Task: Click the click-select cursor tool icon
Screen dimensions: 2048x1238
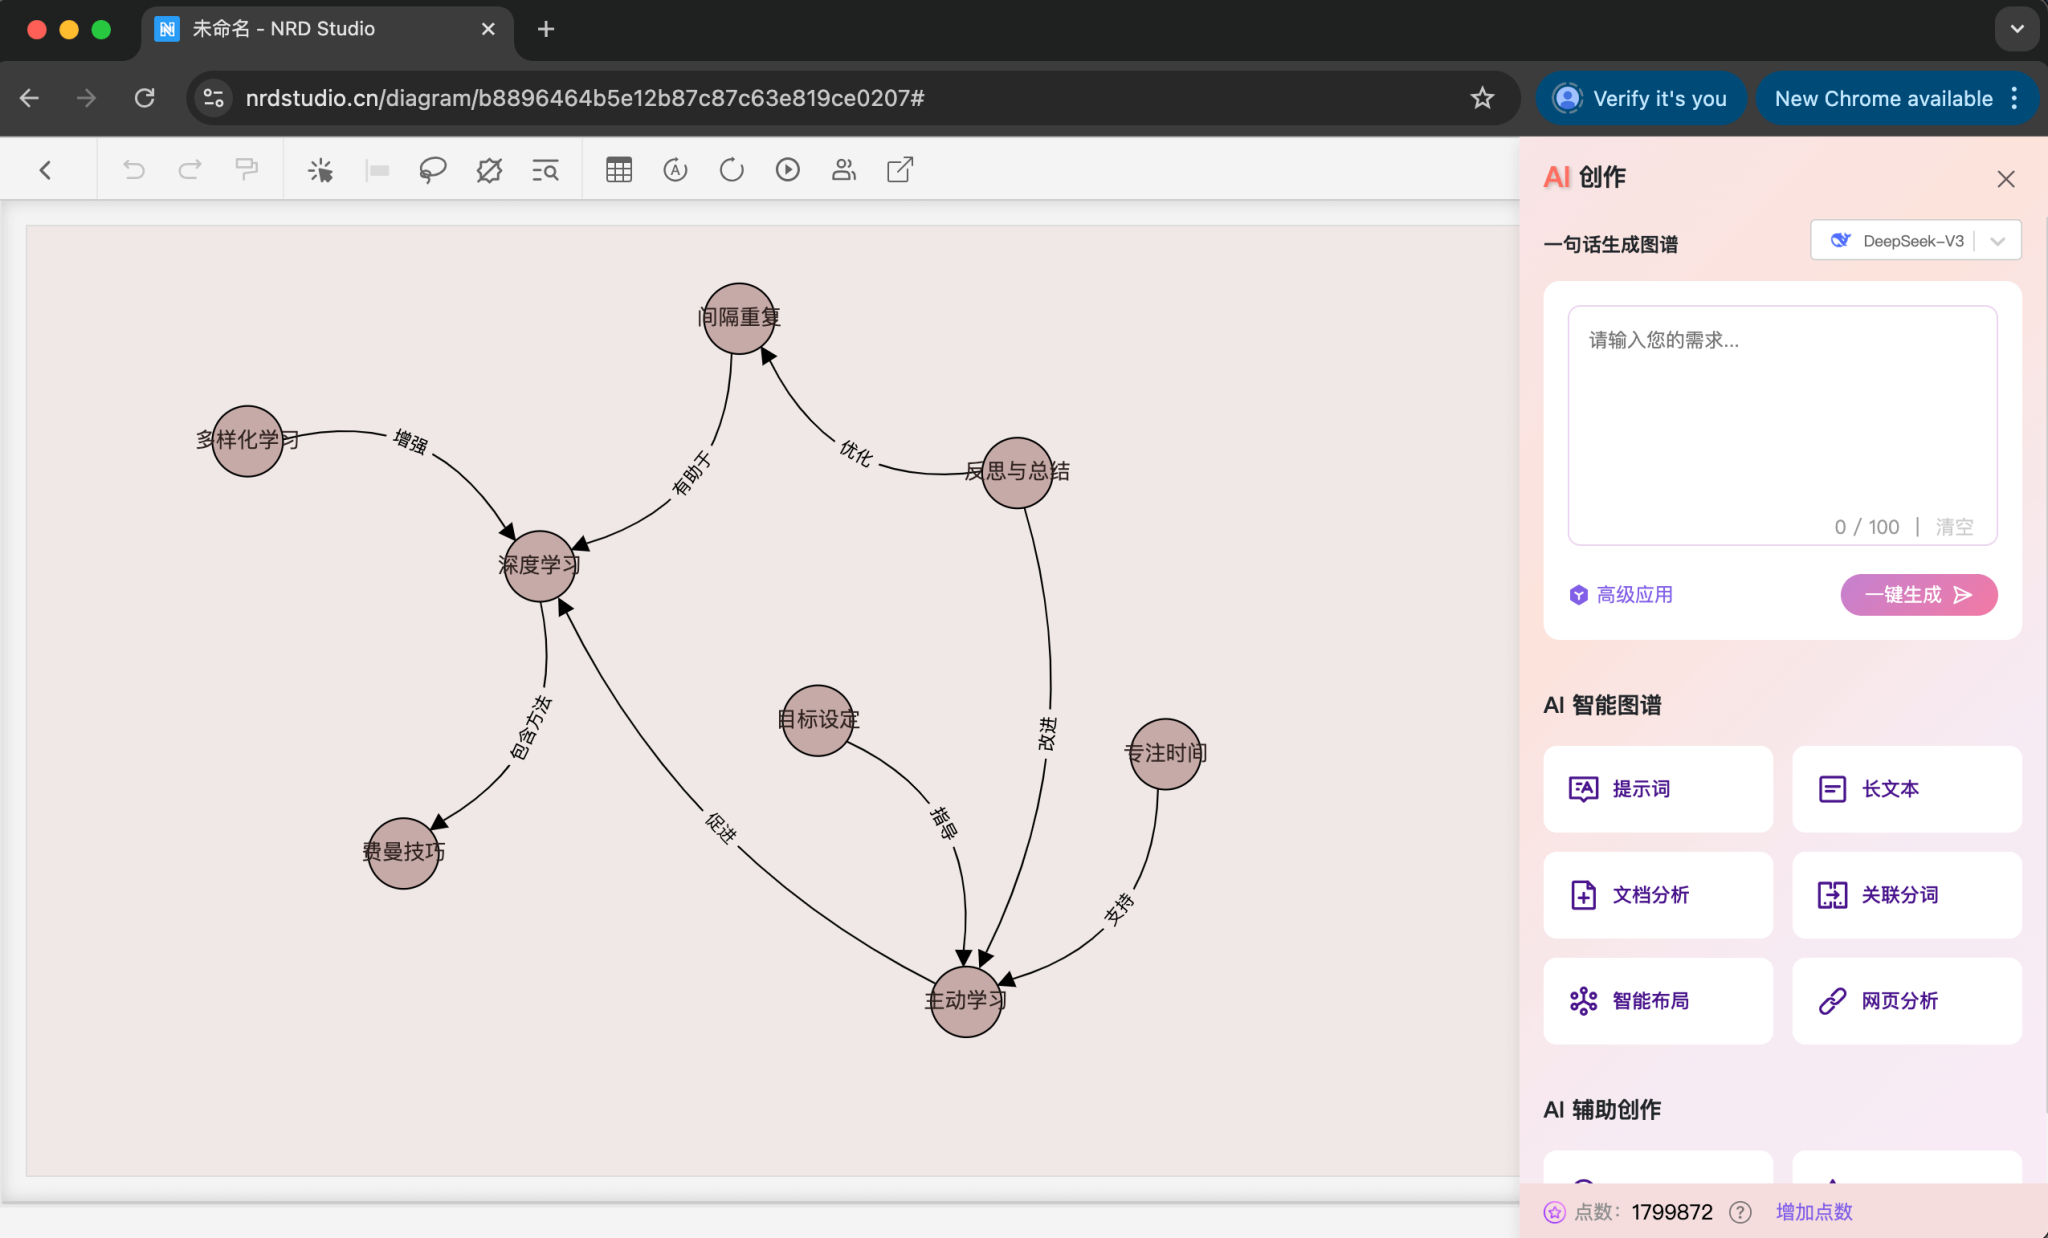Action: [320, 170]
